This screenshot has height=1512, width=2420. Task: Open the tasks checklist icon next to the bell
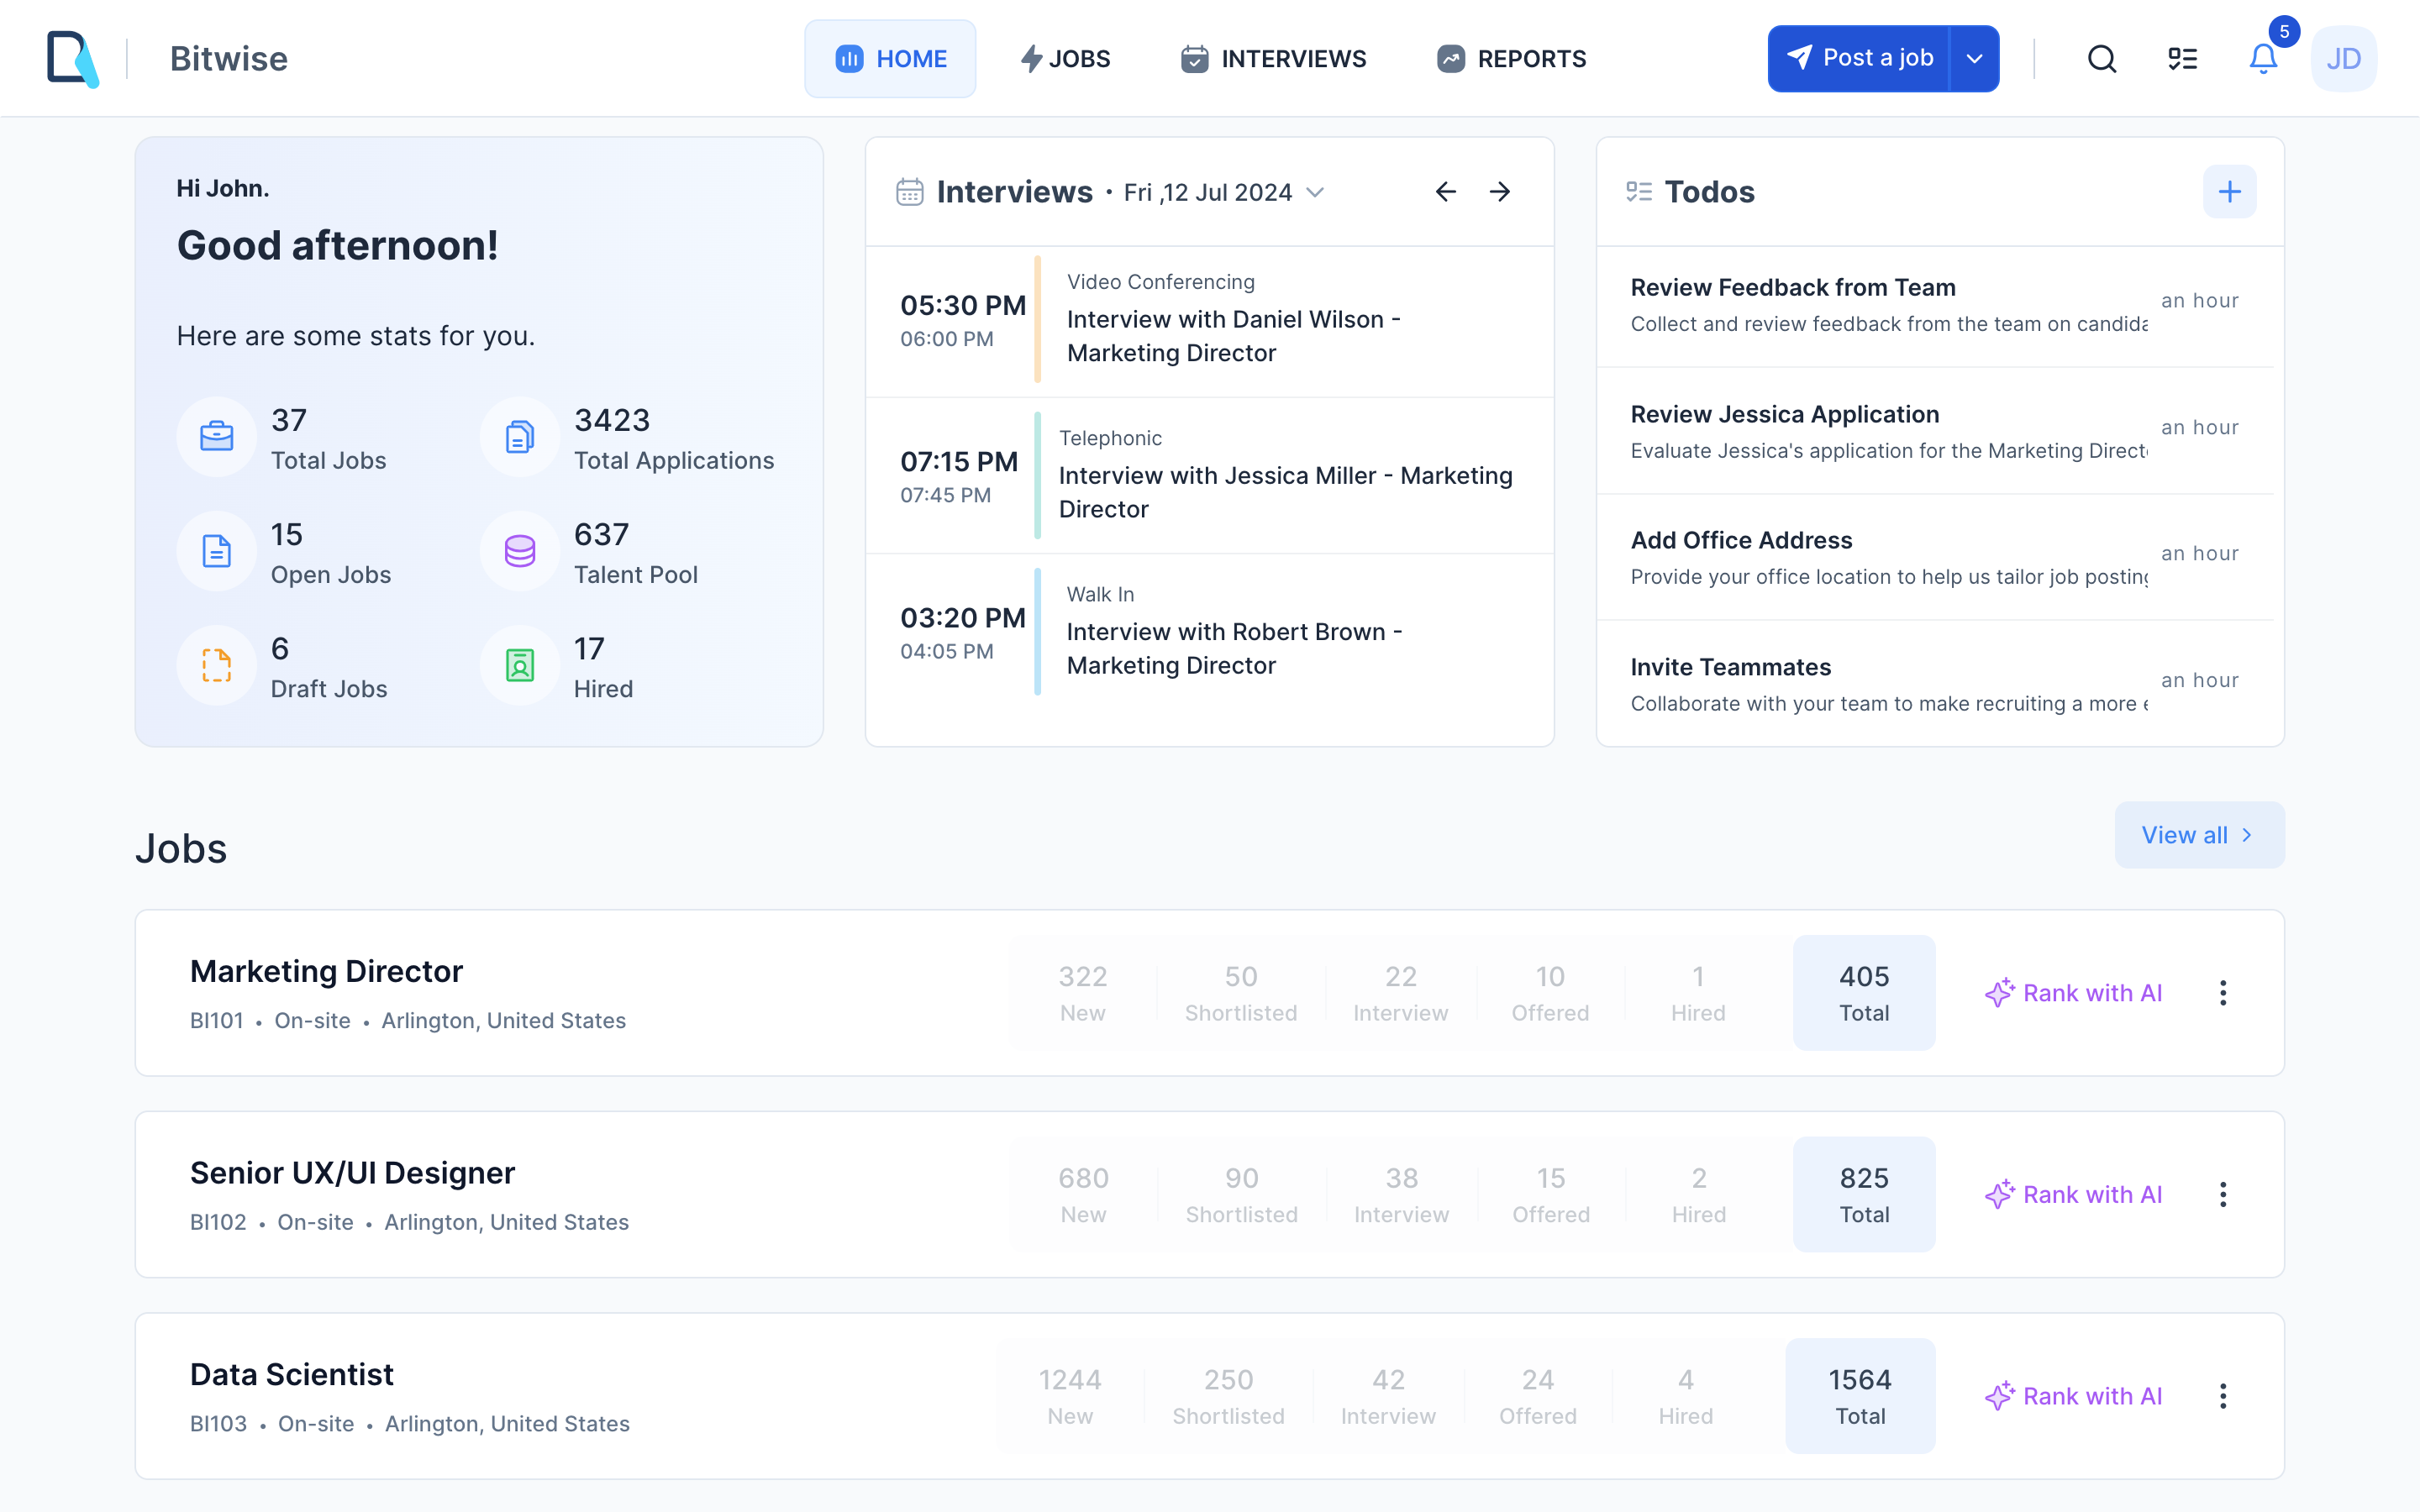(x=2183, y=58)
